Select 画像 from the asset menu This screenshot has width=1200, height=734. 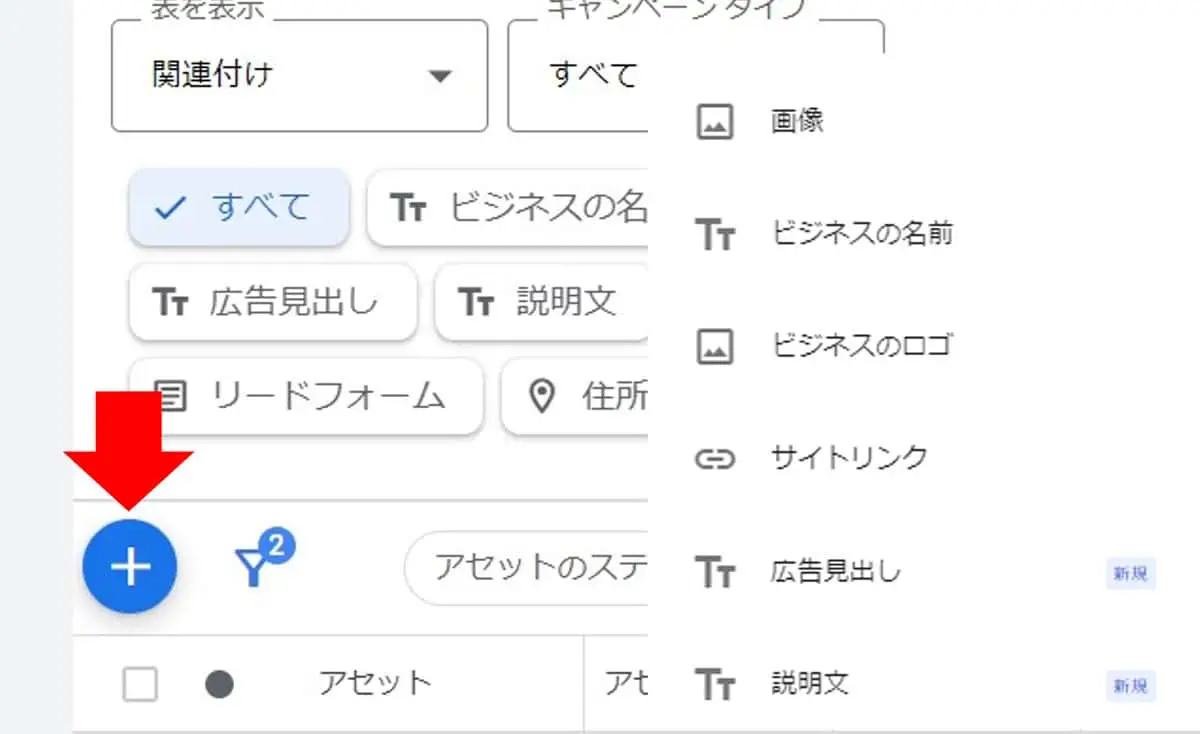coord(797,121)
